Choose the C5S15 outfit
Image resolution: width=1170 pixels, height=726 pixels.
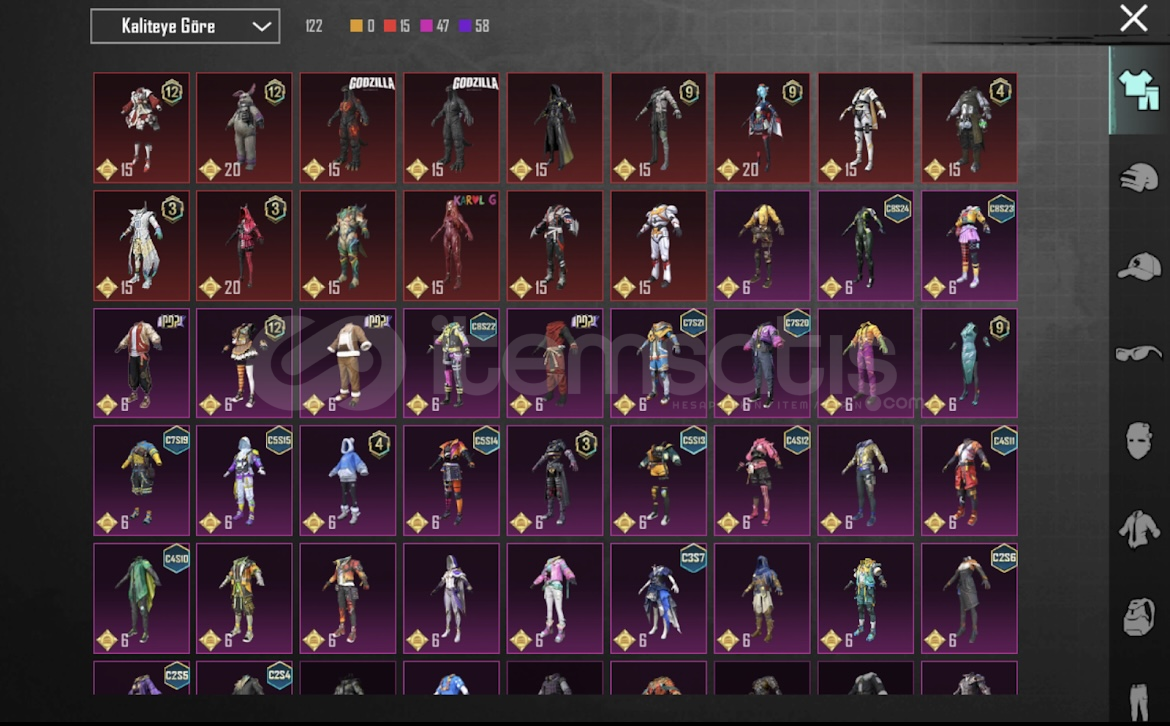click(x=244, y=481)
